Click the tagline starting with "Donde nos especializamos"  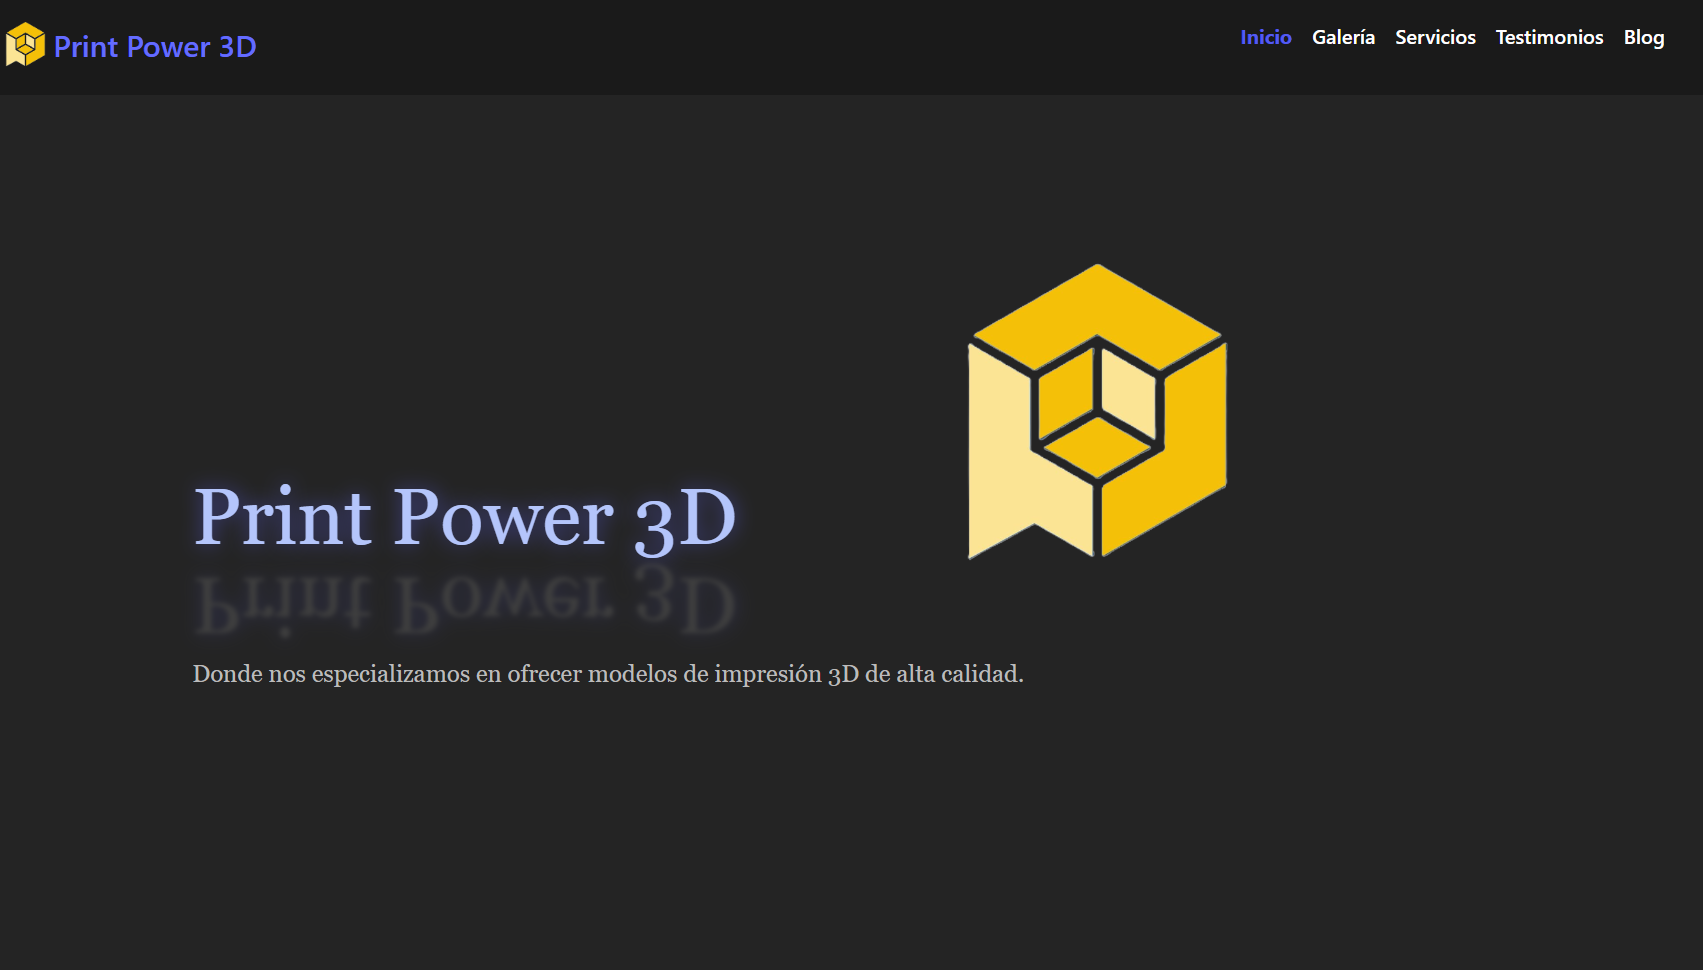607,674
